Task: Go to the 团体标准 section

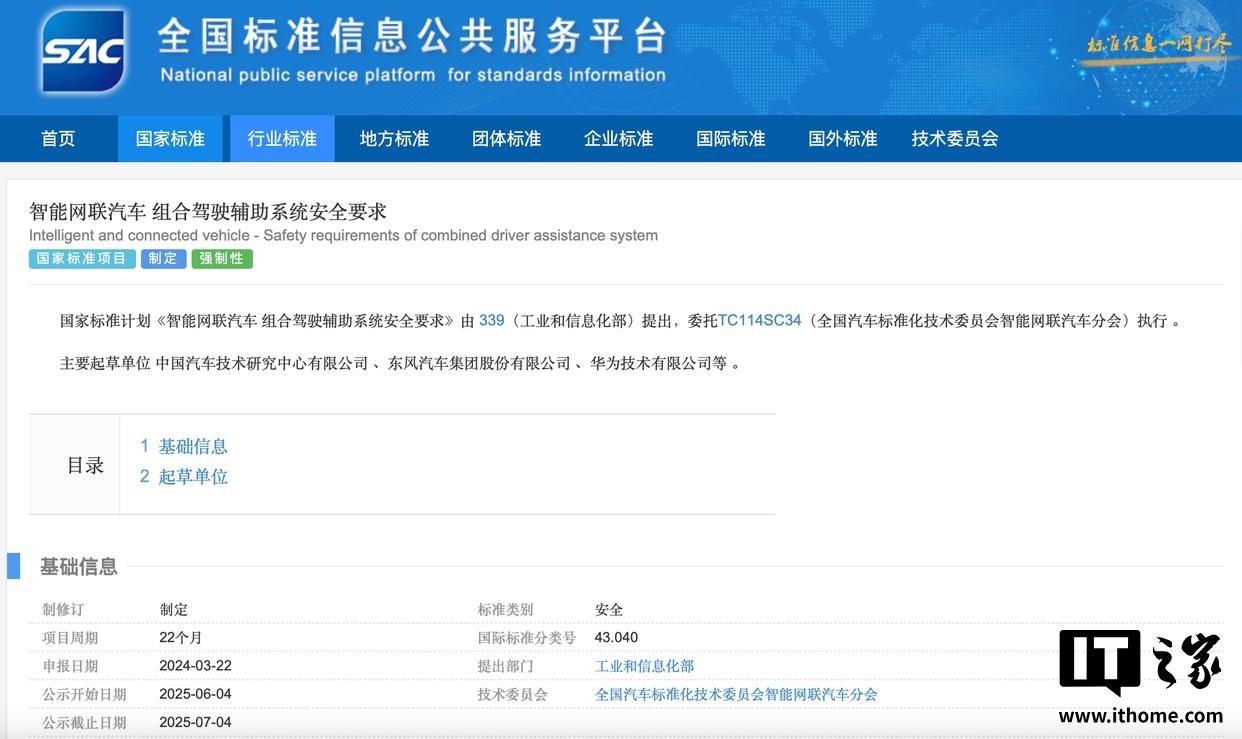Action: [x=506, y=139]
